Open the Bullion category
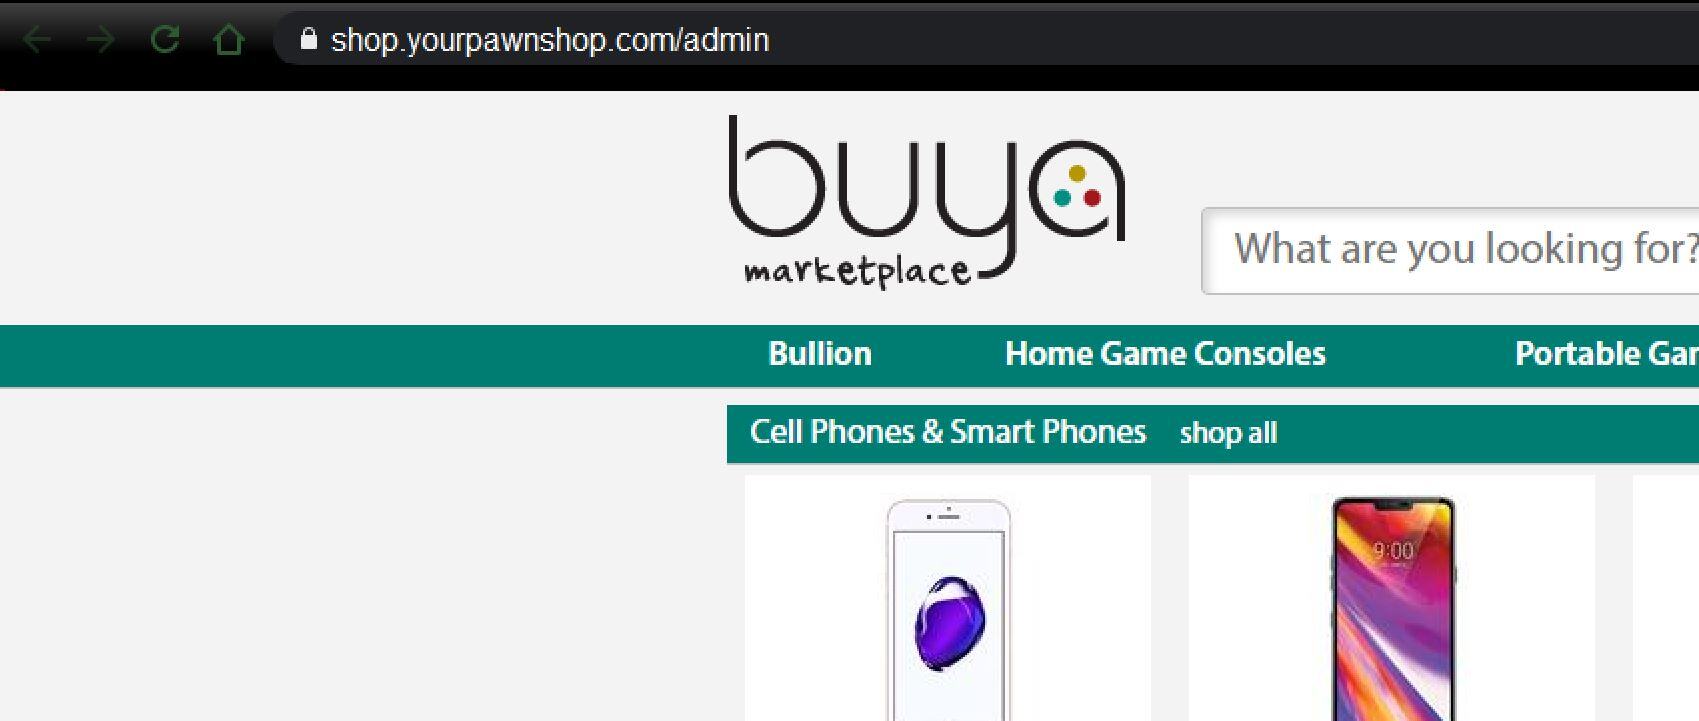The width and height of the screenshot is (1699, 721). coord(820,354)
